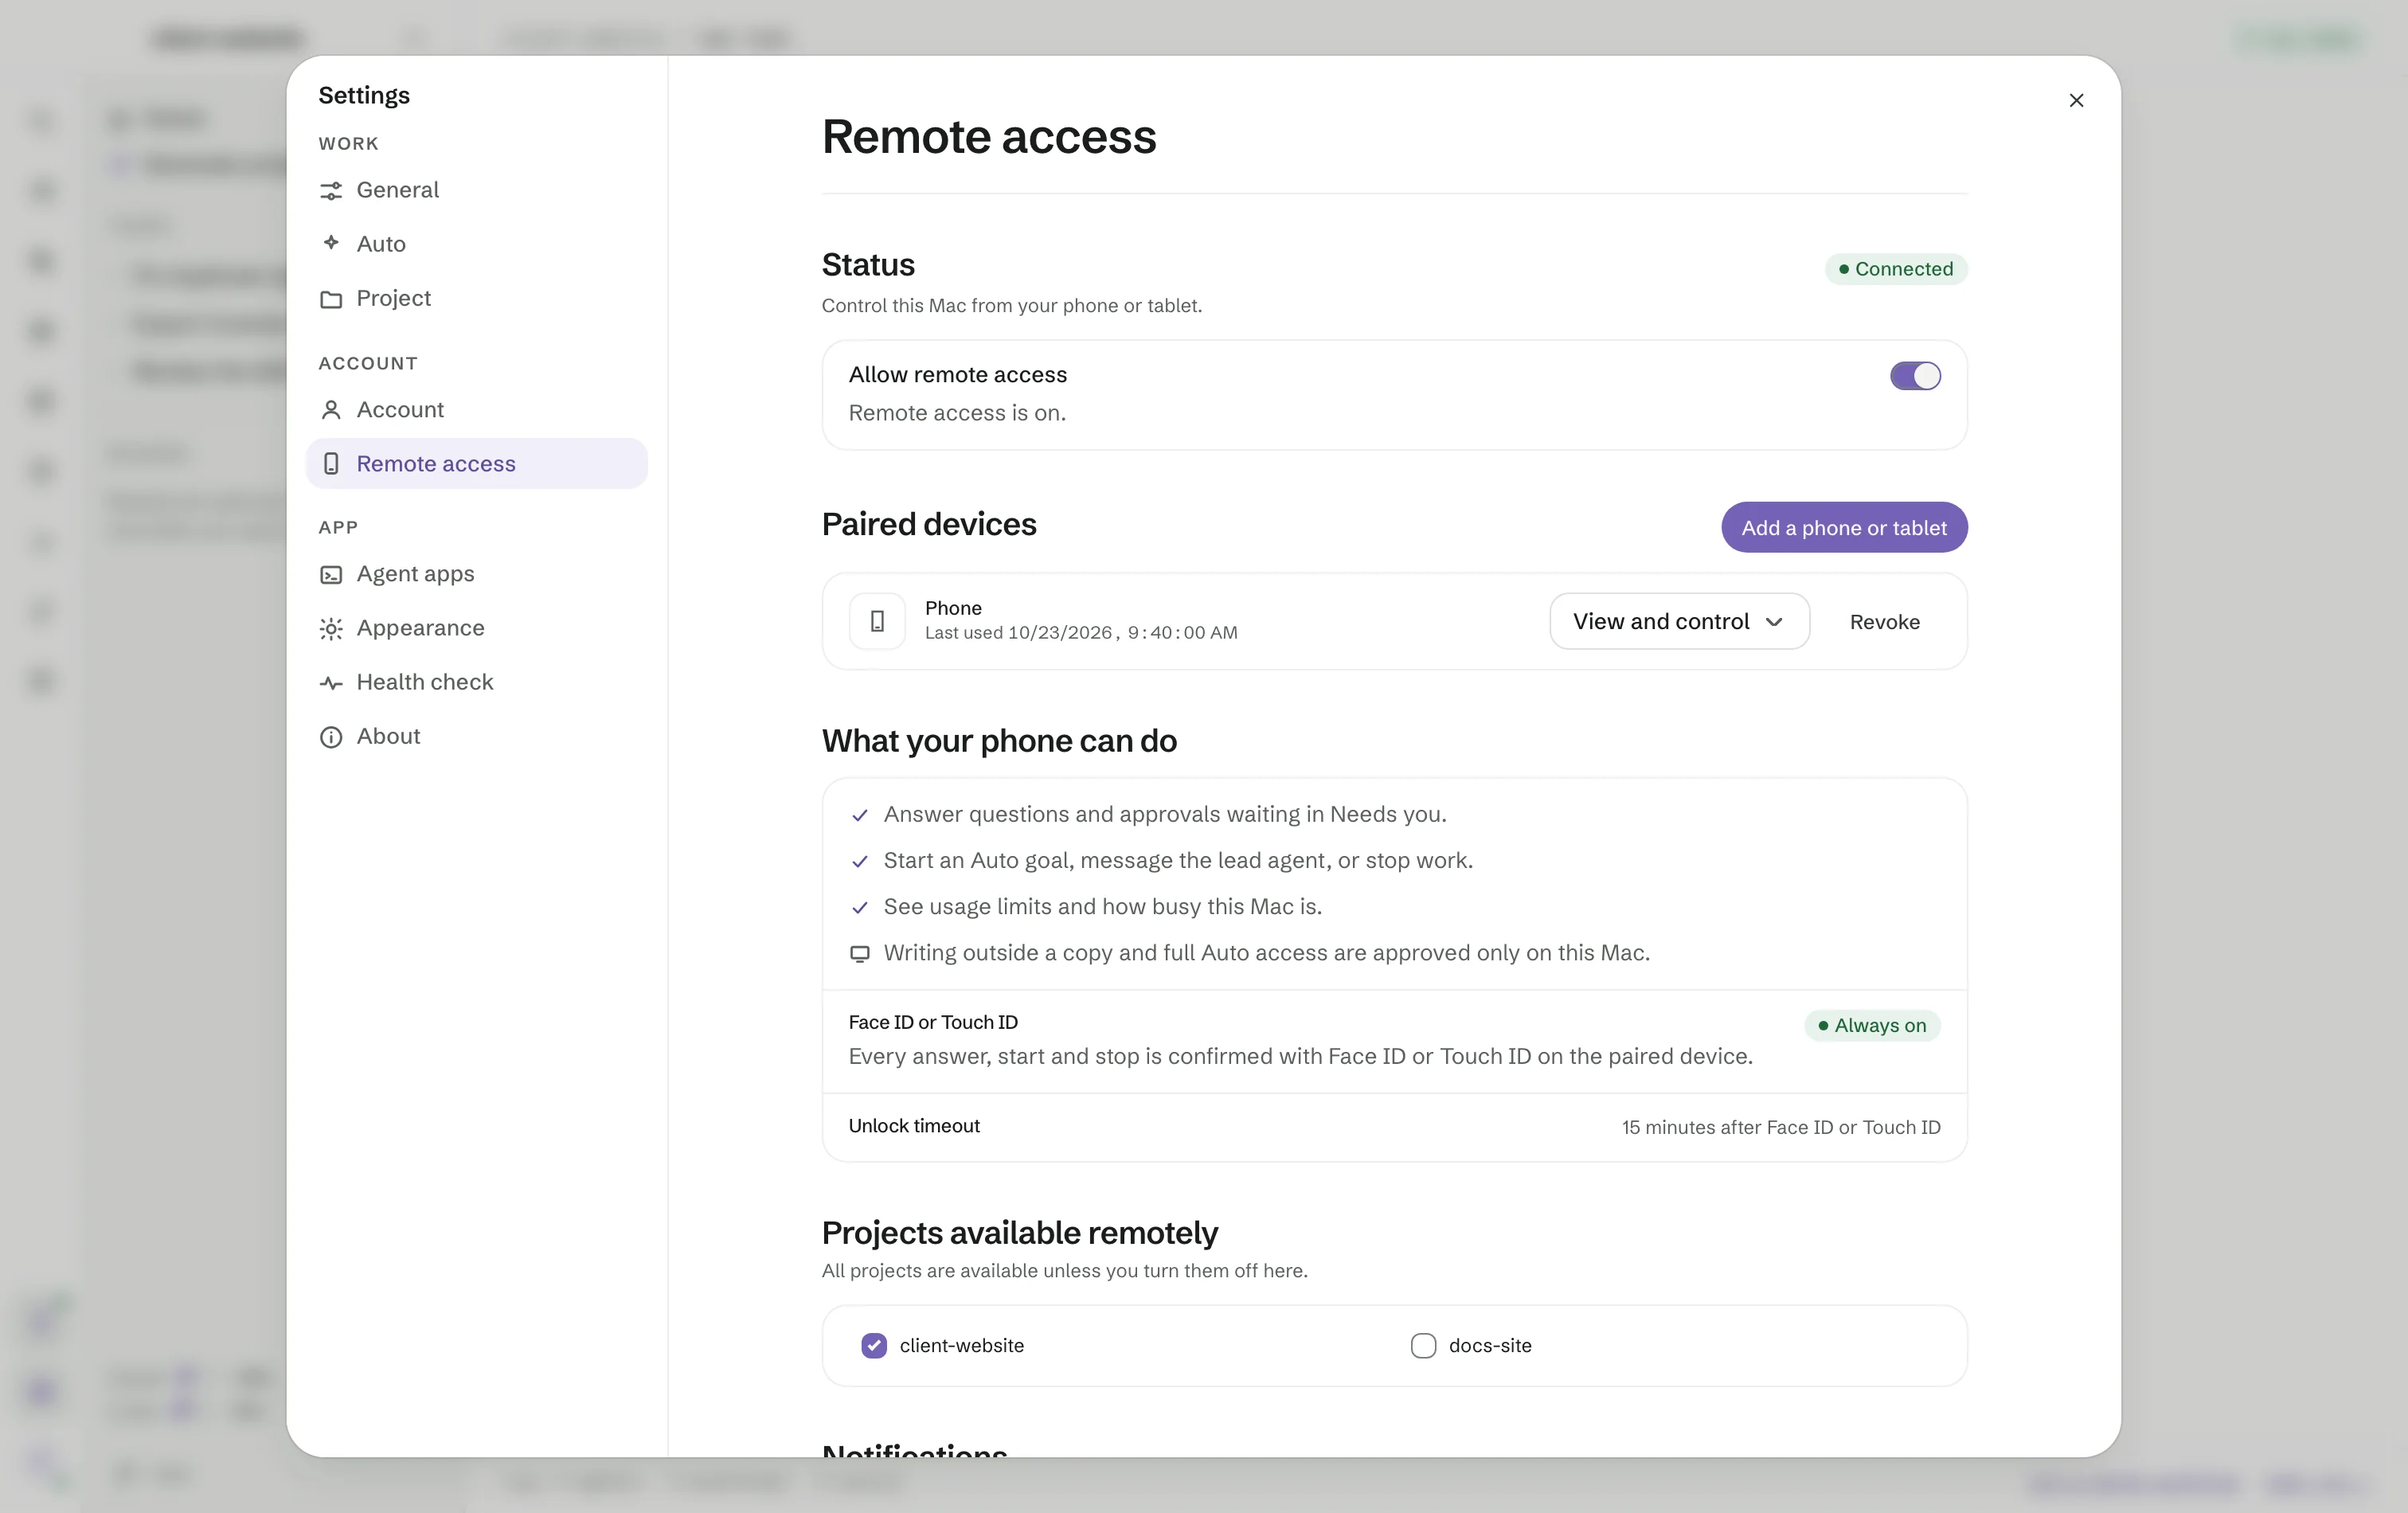Image resolution: width=2408 pixels, height=1513 pixels.
Task: Click the Paired devices heading
Action: pos(929,524)
